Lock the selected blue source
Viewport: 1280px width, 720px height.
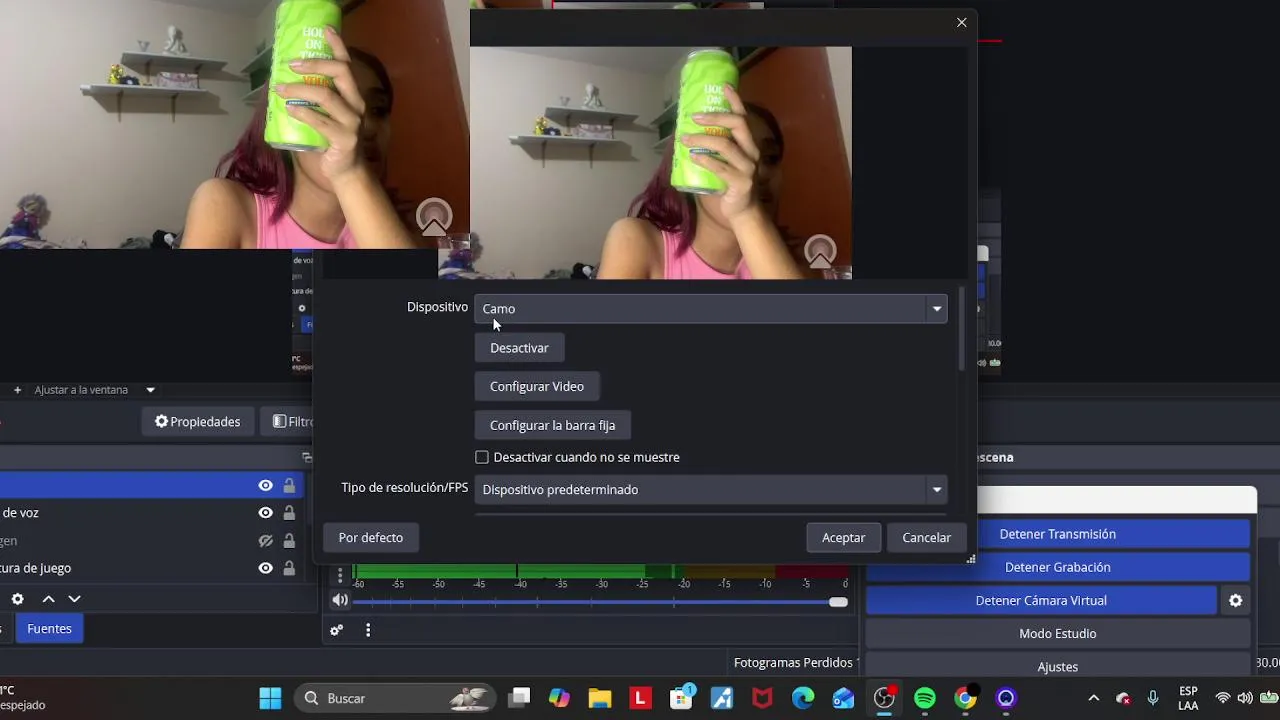(289, 485)
